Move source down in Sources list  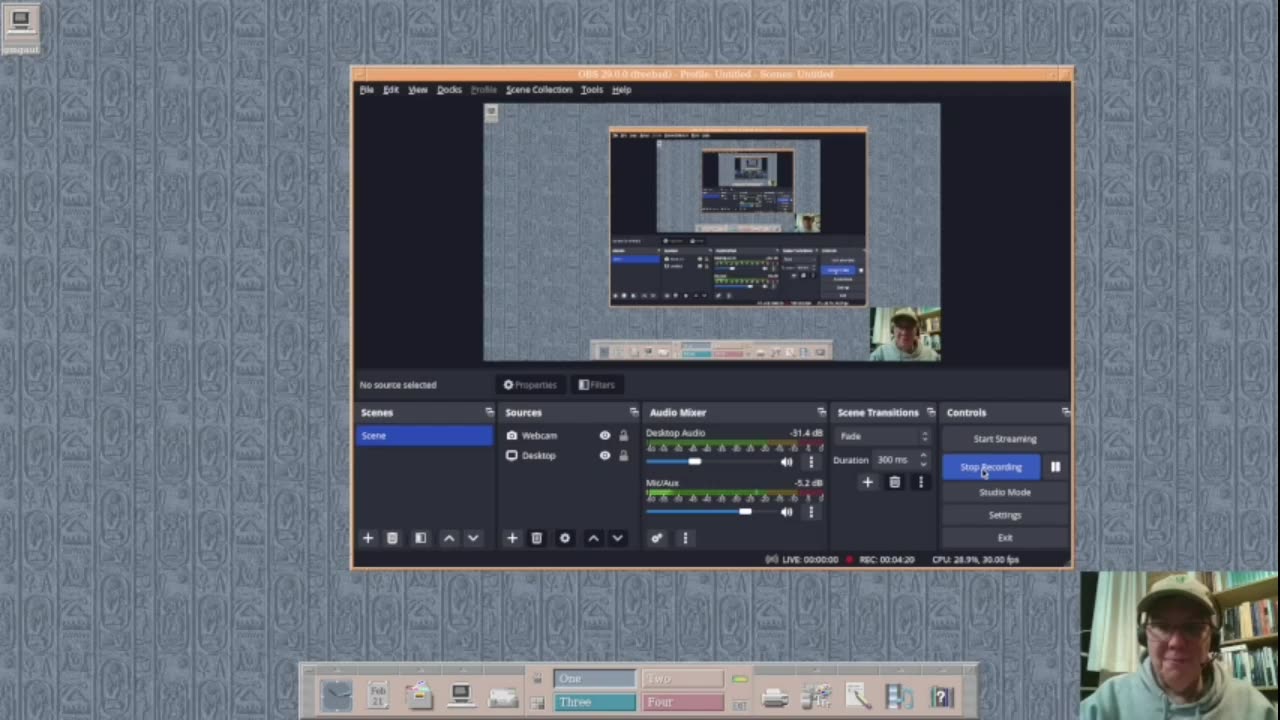coord(617,538)
